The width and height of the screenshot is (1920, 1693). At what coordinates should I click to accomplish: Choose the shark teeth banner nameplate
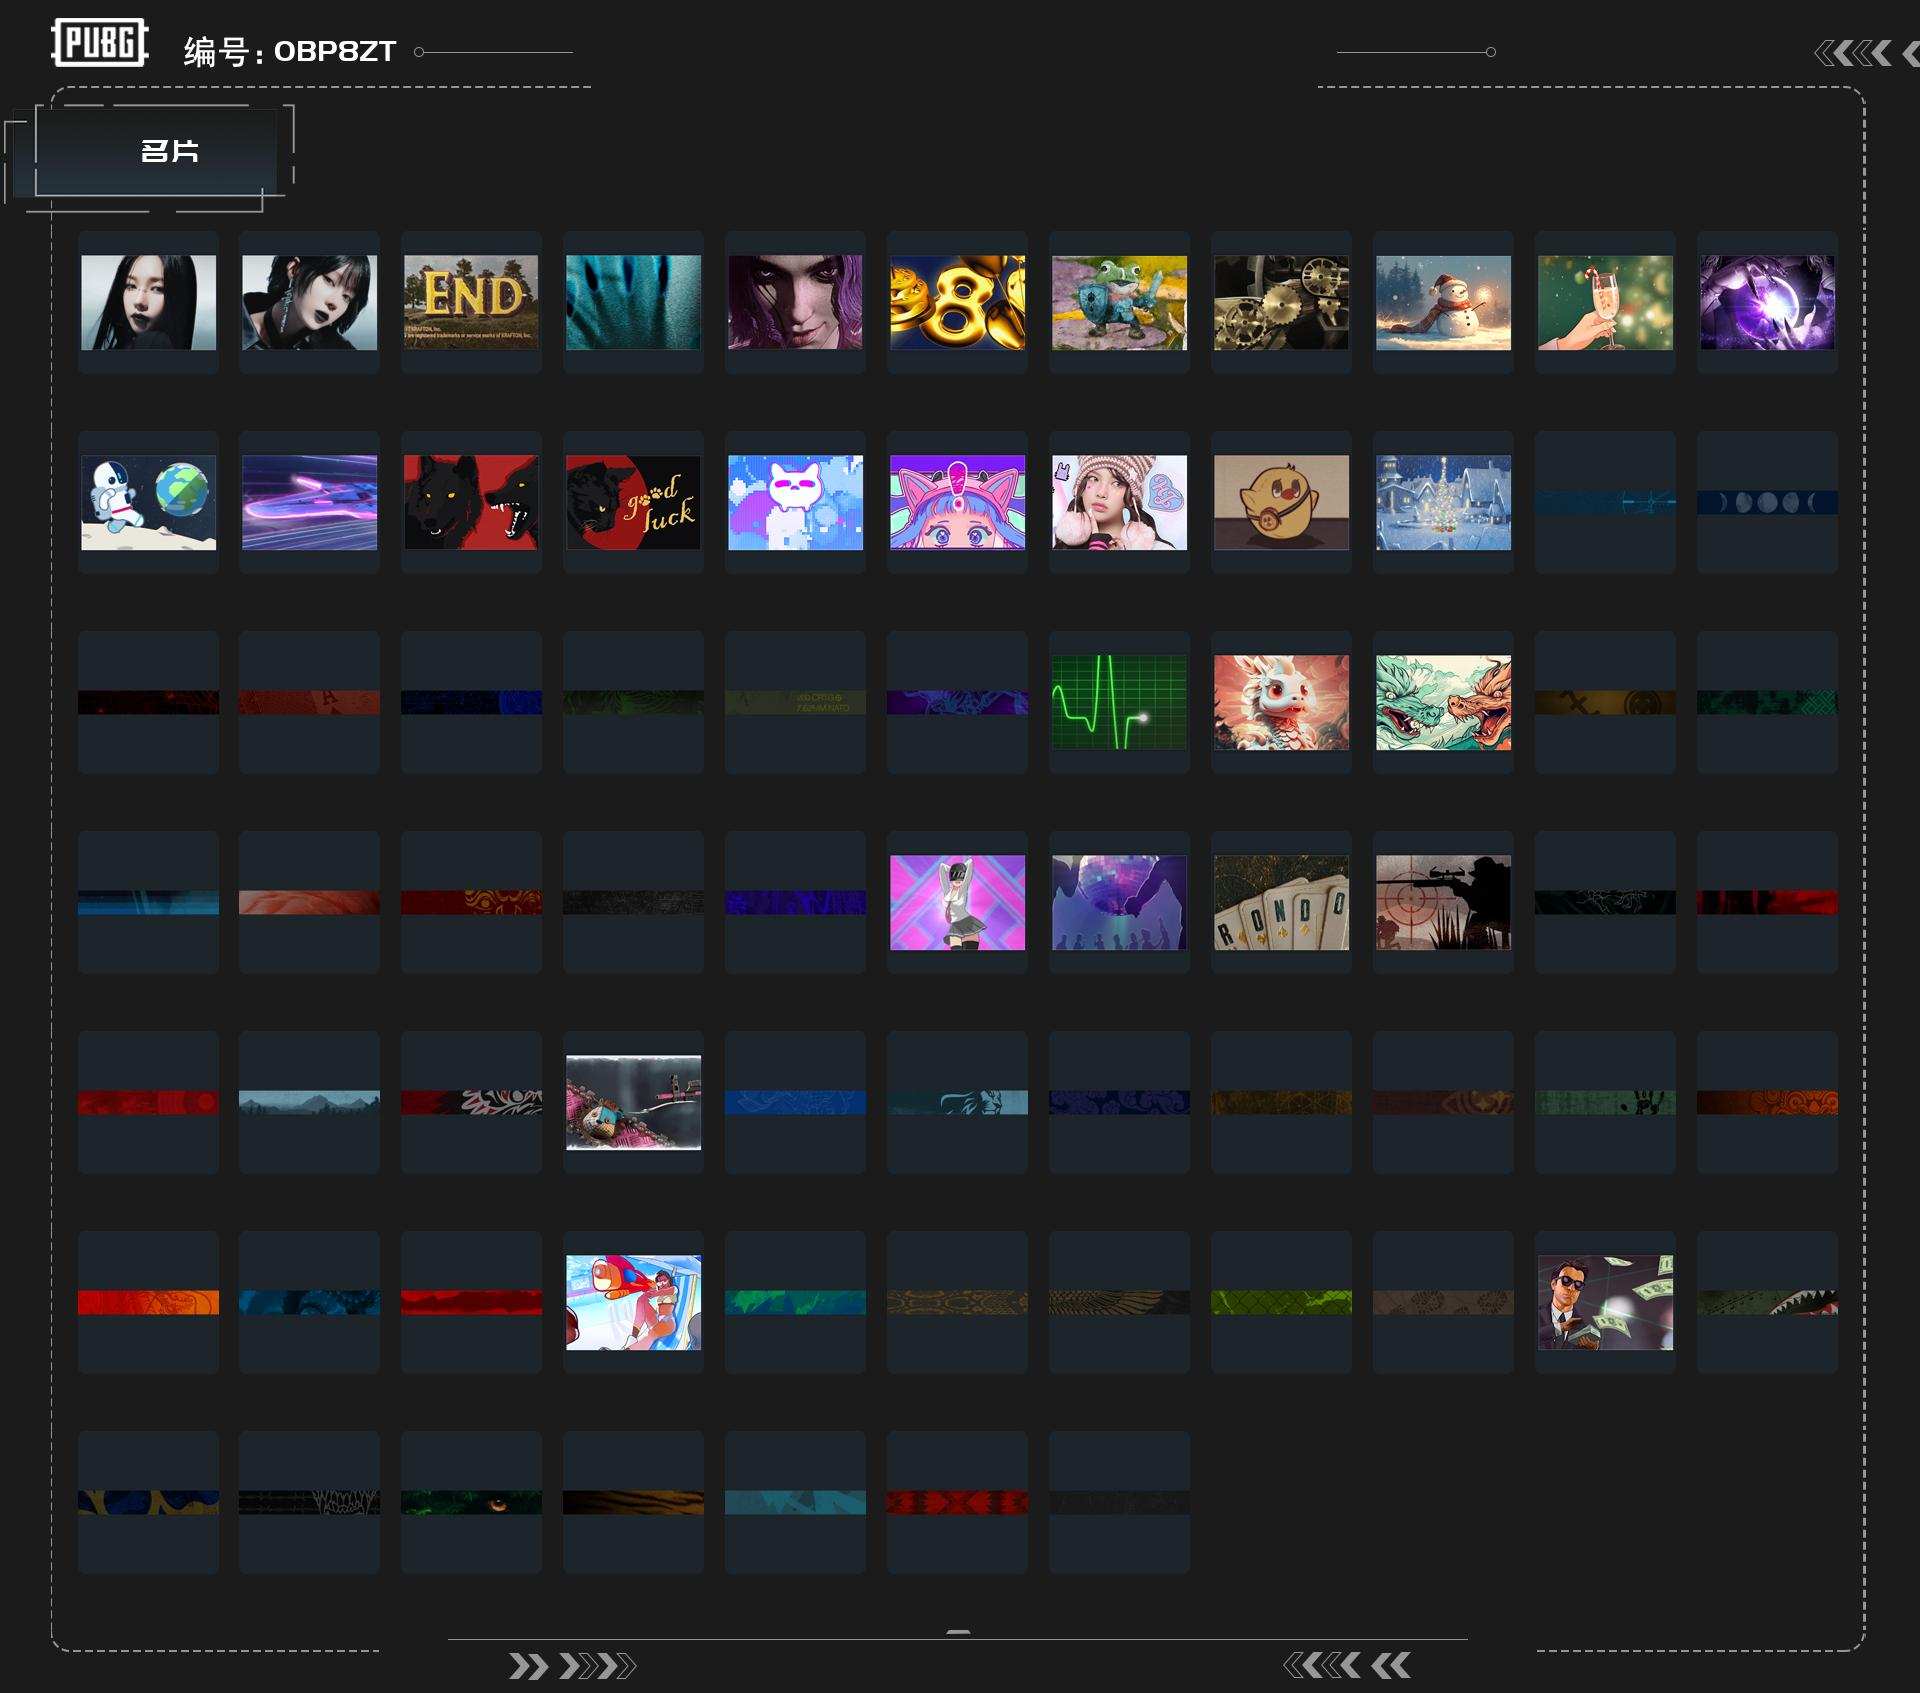coord(1767,1302)
